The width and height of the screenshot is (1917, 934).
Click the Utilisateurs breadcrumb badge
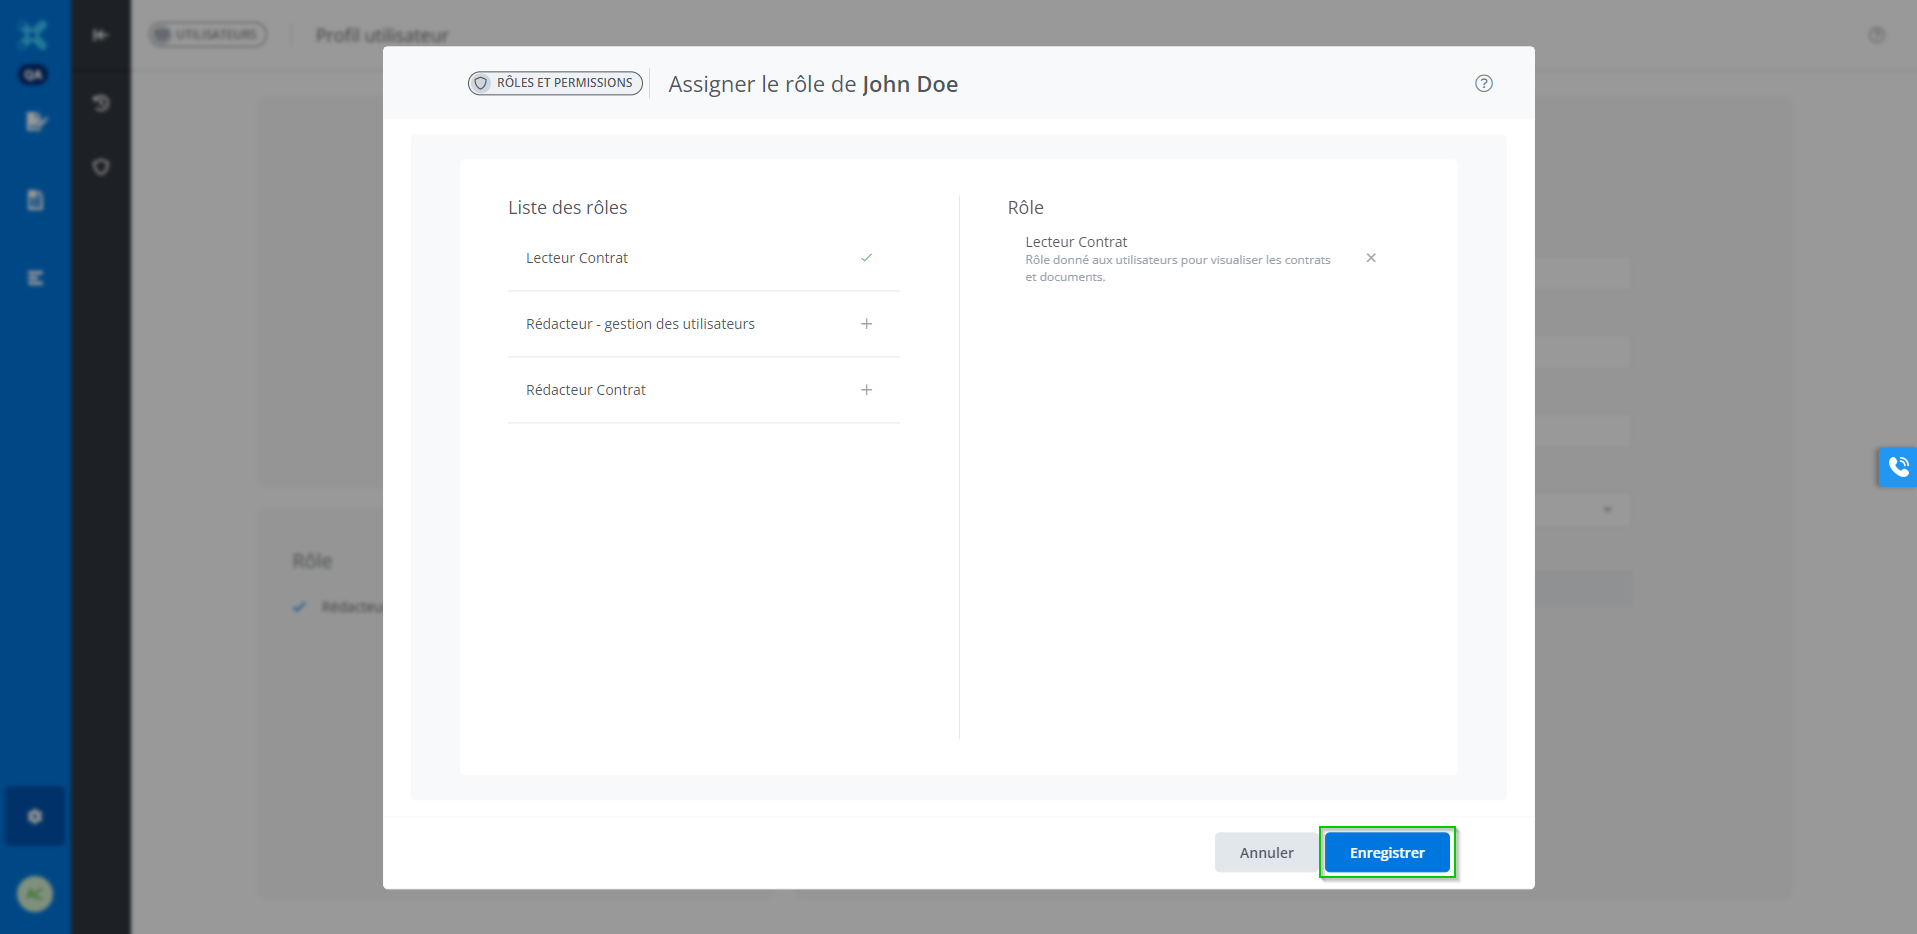coord(208,35)
